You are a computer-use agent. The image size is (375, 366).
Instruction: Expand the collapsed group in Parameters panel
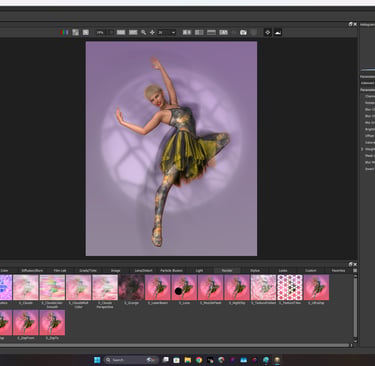[x=362, y=149]
